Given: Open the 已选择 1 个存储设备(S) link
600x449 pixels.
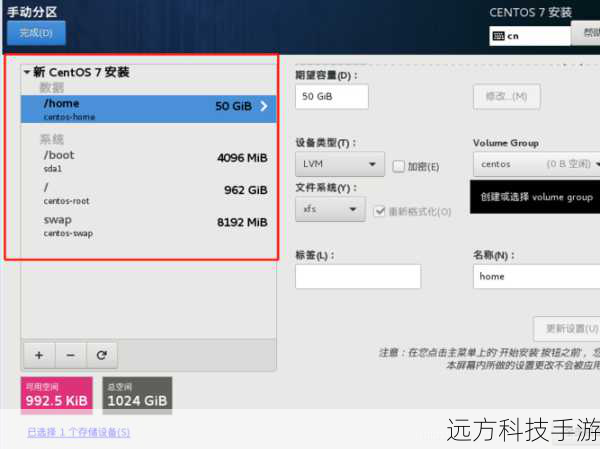Looking at the screenshot, I should [78, 433].
